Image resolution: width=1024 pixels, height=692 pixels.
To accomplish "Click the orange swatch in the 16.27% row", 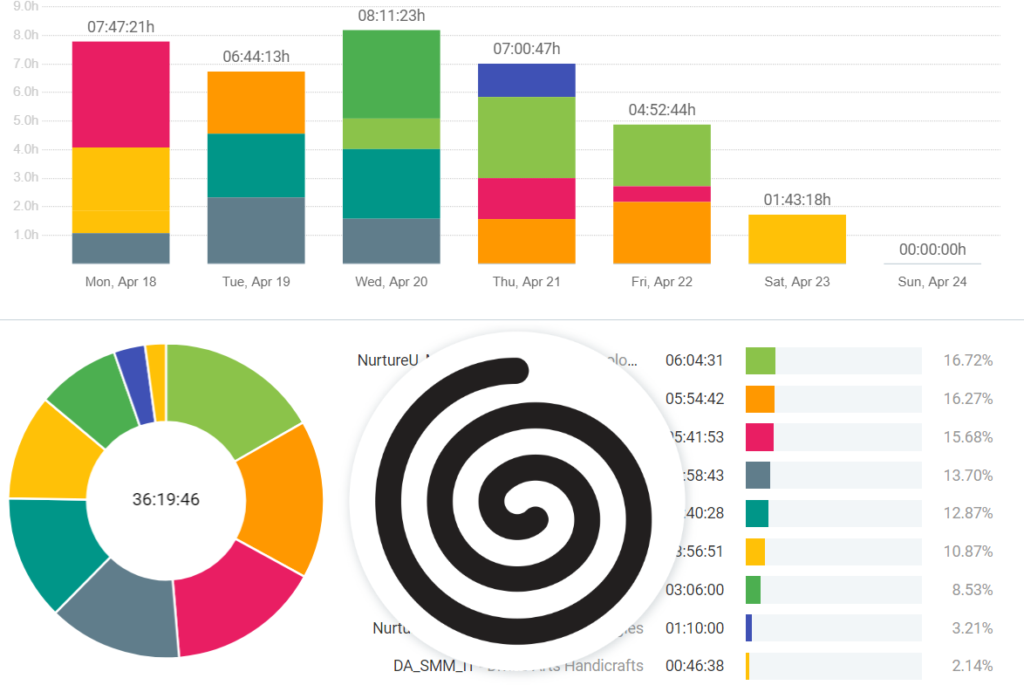I will [760, 399].
